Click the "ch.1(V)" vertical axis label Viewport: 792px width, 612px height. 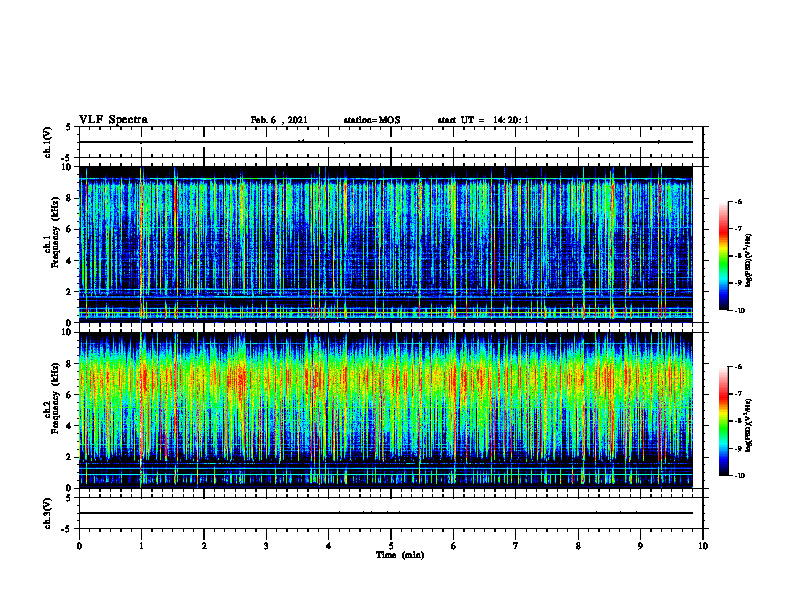[x=47, y=142]
